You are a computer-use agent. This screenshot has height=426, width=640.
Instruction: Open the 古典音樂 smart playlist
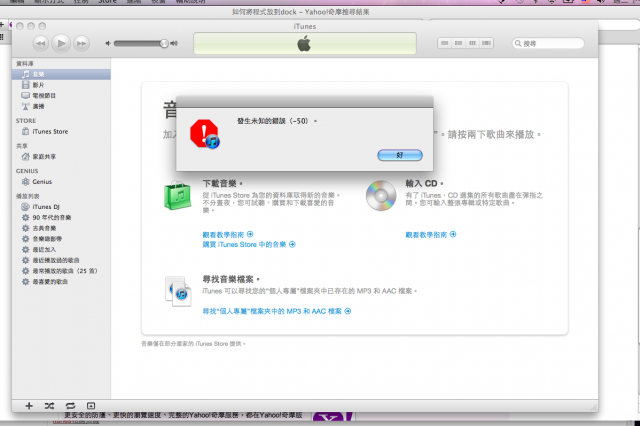point(61,228)
